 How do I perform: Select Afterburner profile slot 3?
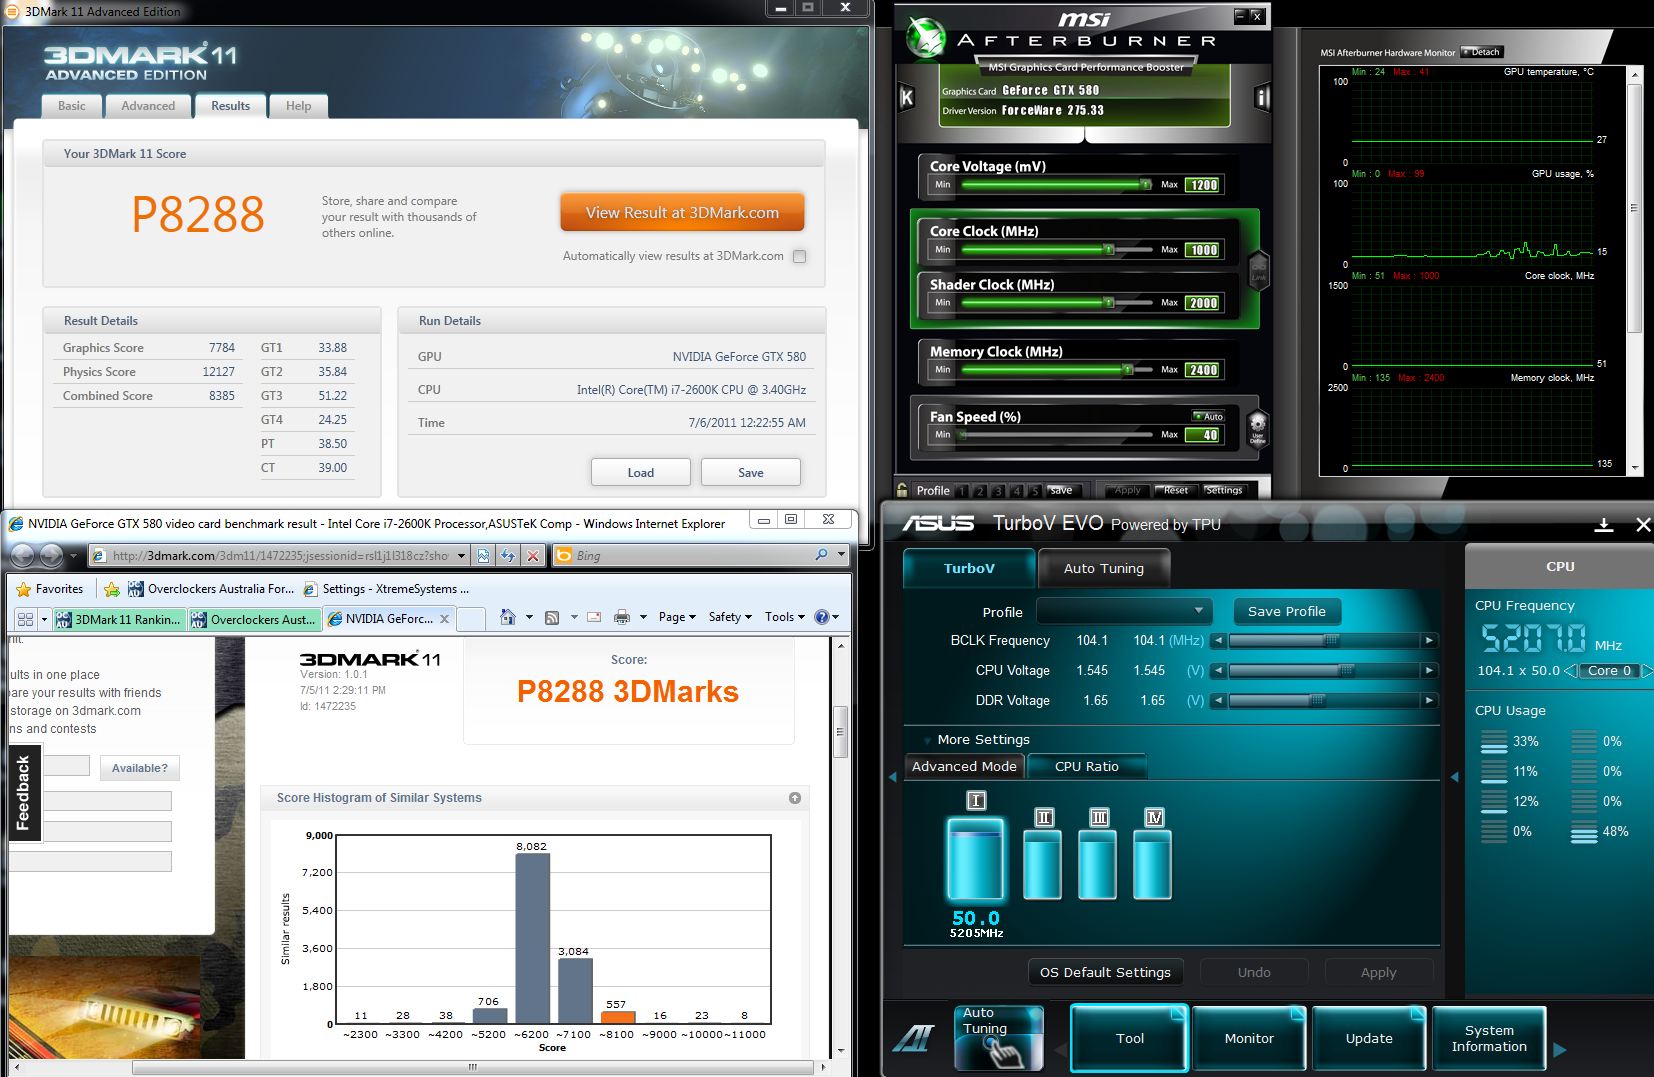click(999, 491)
